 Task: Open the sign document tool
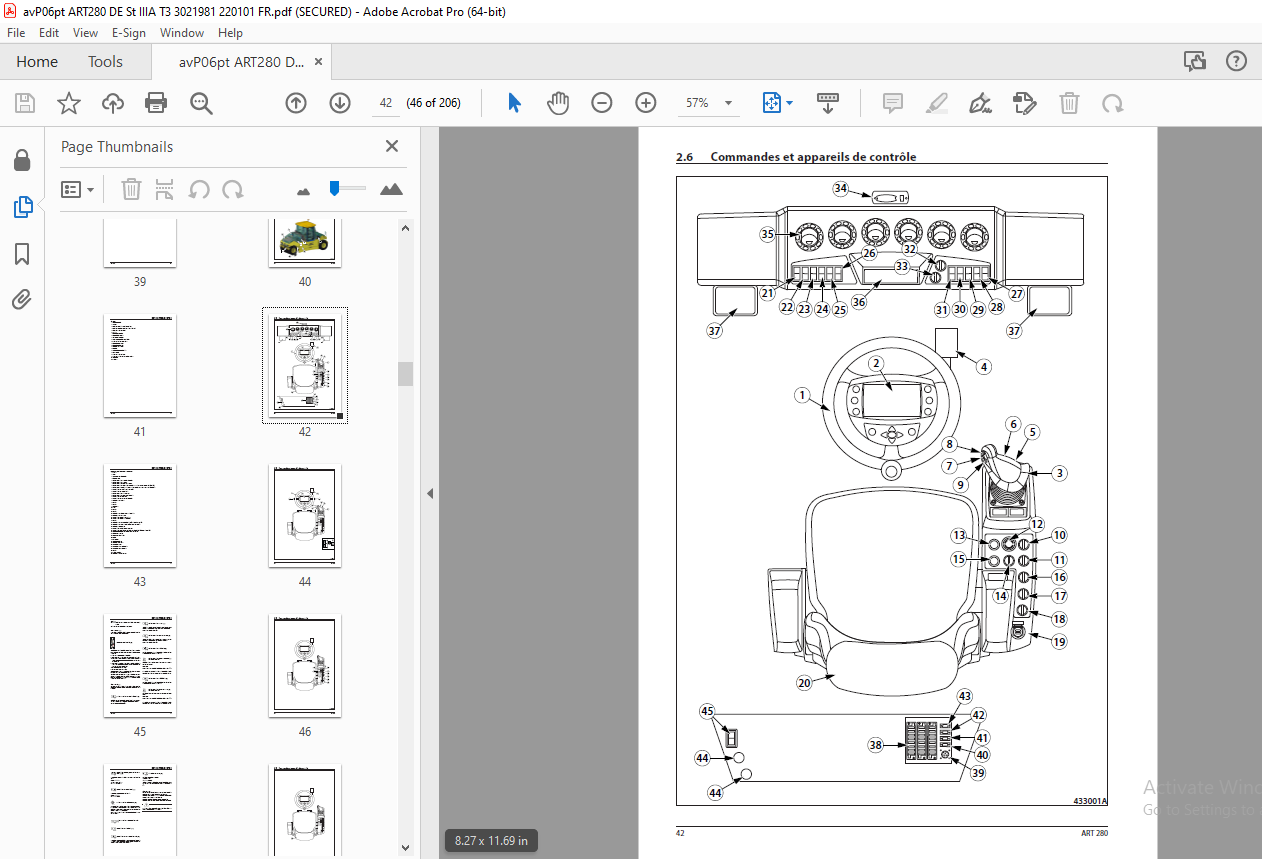[x=981, y=103]
